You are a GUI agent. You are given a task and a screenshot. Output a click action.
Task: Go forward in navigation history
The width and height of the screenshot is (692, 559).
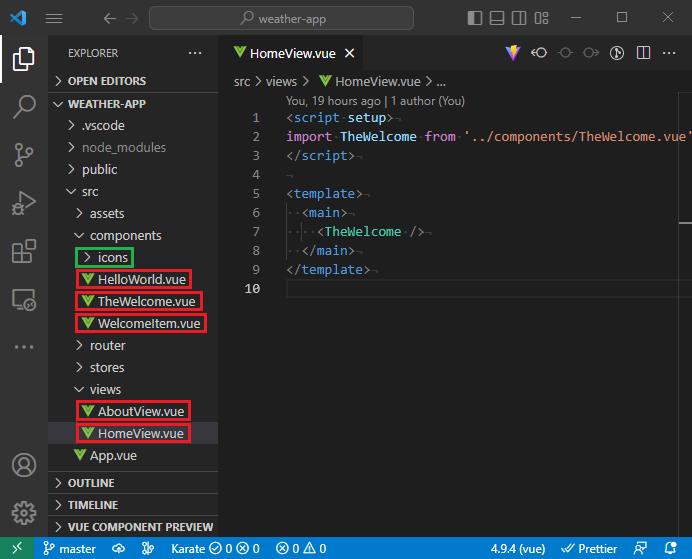tap(132, 19)
